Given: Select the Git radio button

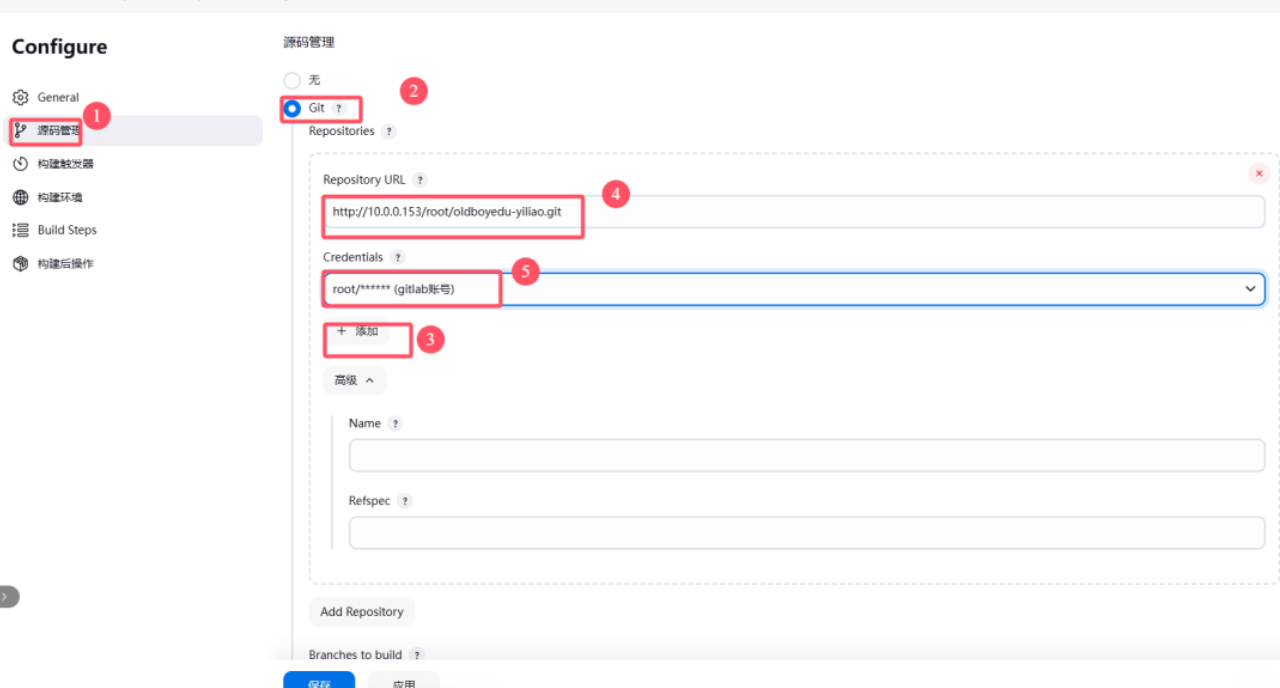Looking at the screenshot, I should tap(292, 108).
